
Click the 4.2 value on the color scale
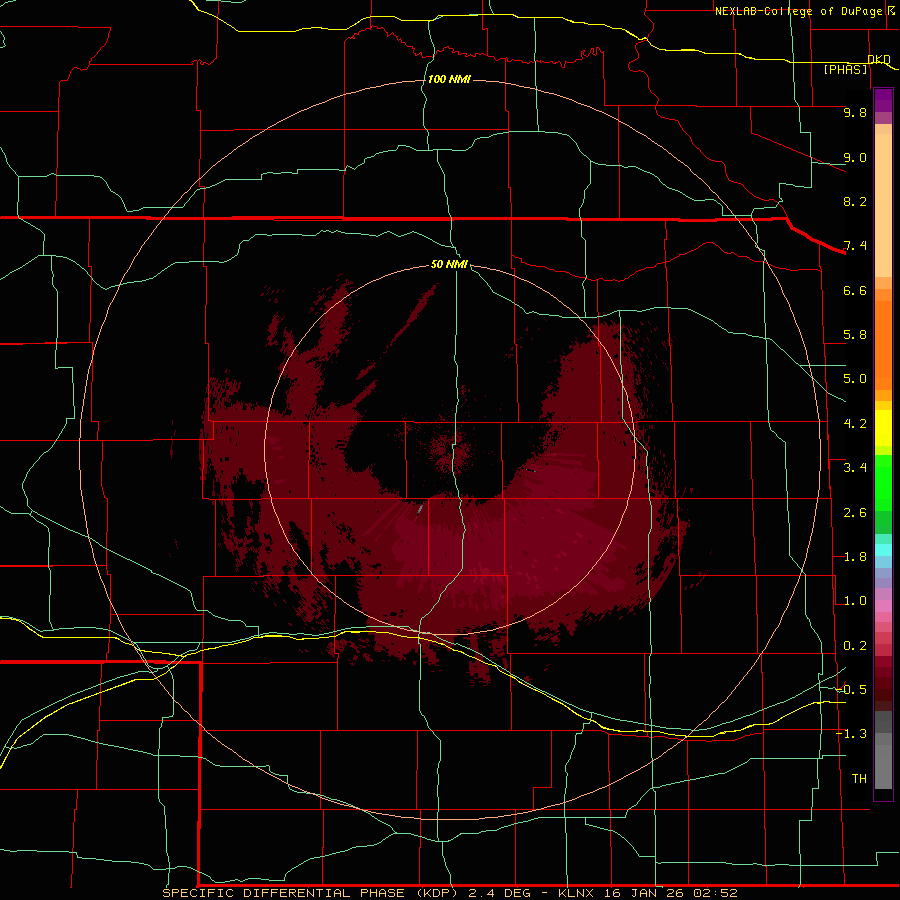point(855,424)
